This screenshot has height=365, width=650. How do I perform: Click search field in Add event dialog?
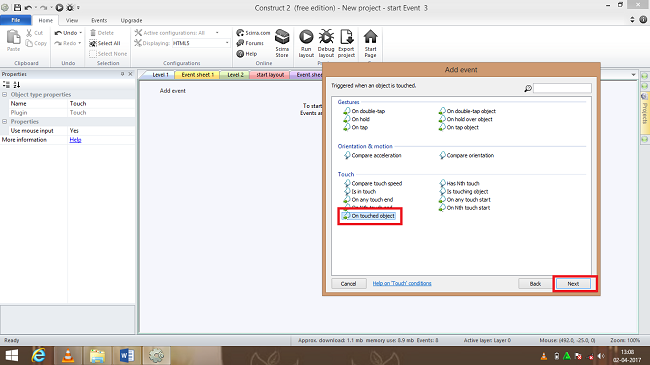pos(562,88)
